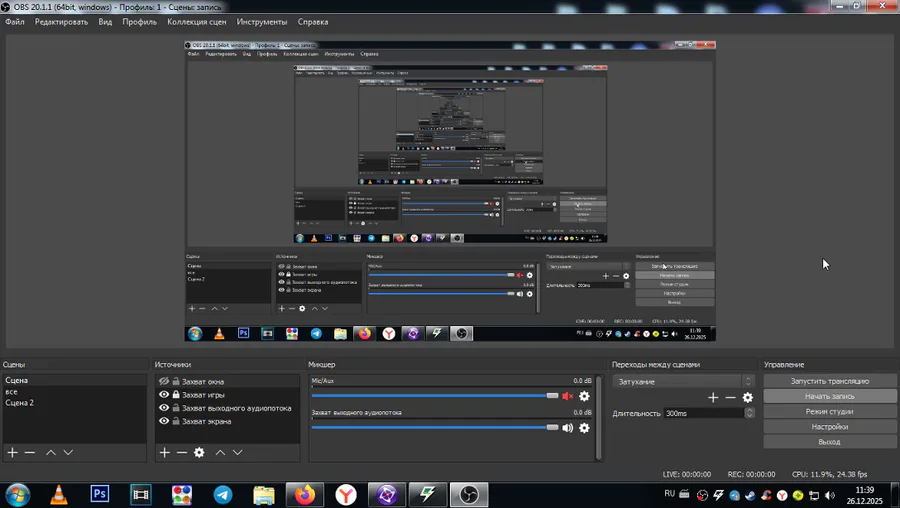
Task: Open Mic/Aux mixer settings gear
Action: 584,396
